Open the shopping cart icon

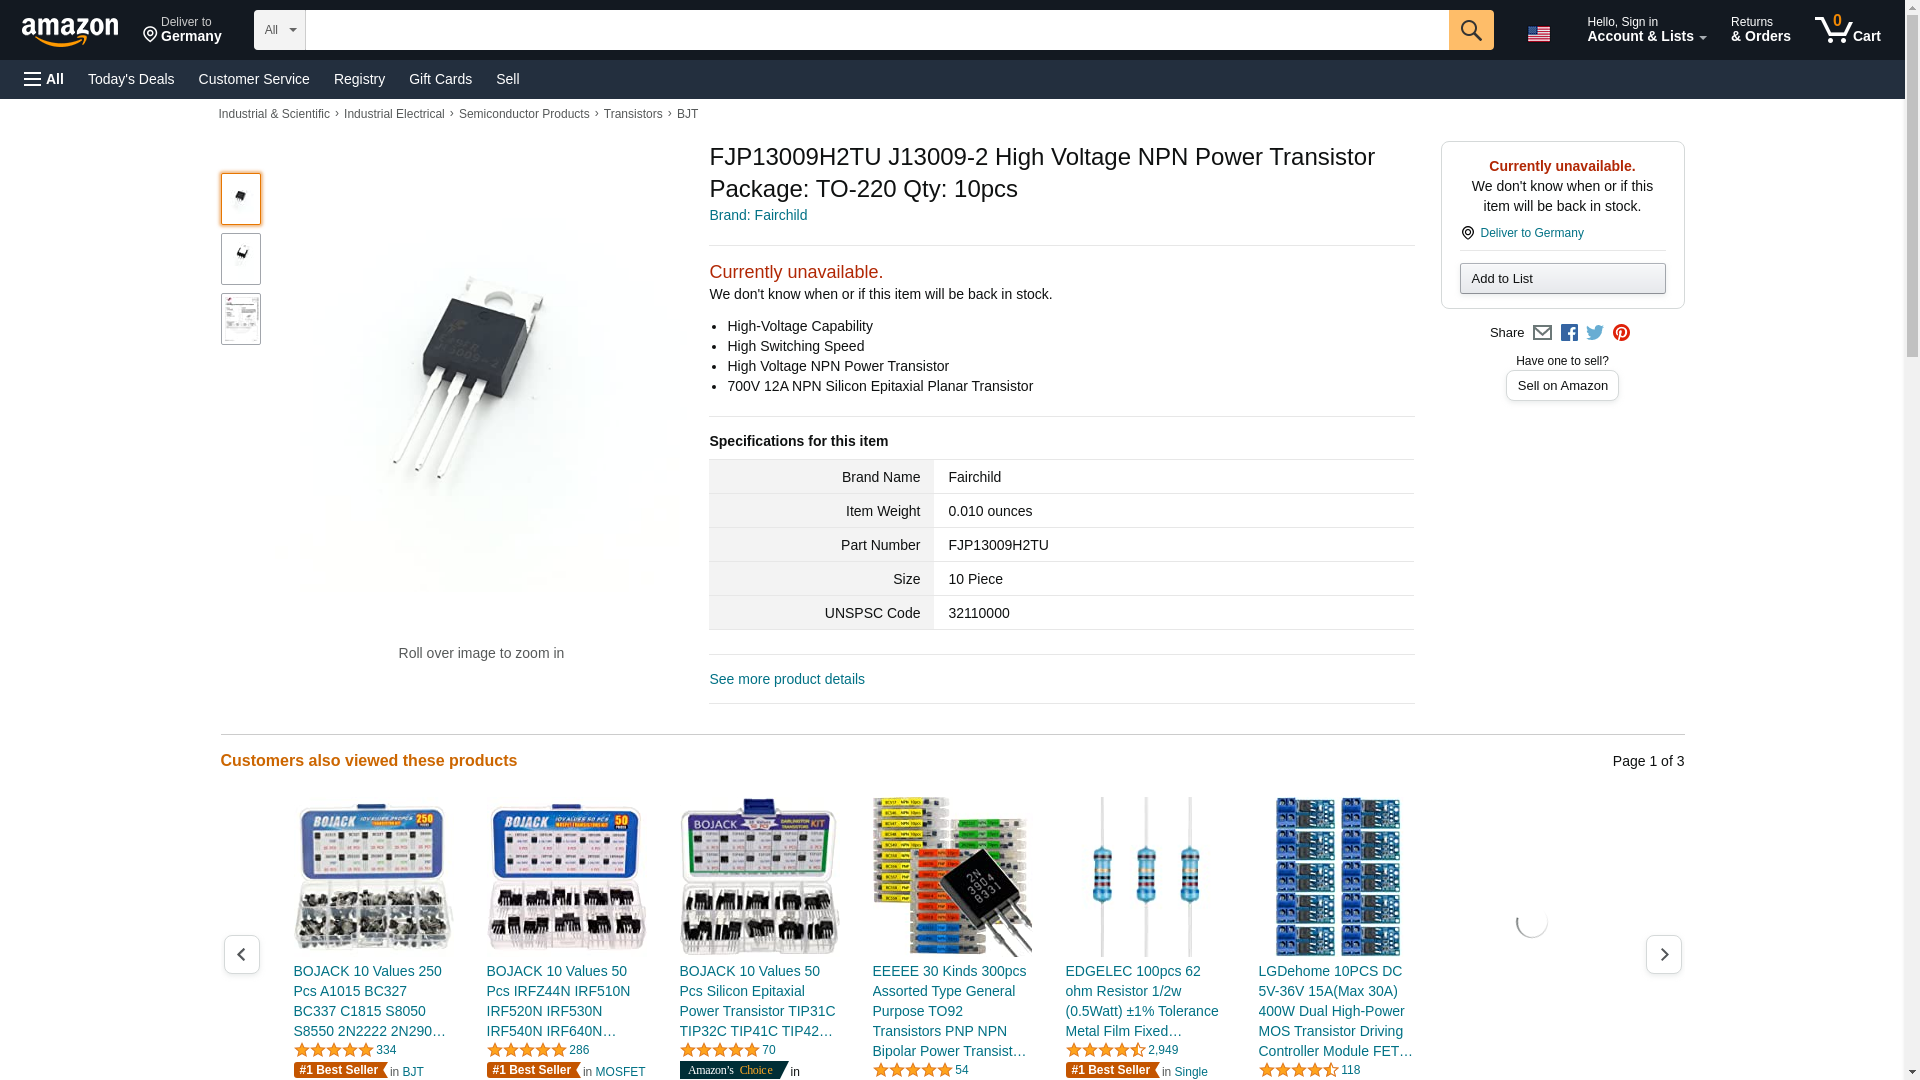1847,30
